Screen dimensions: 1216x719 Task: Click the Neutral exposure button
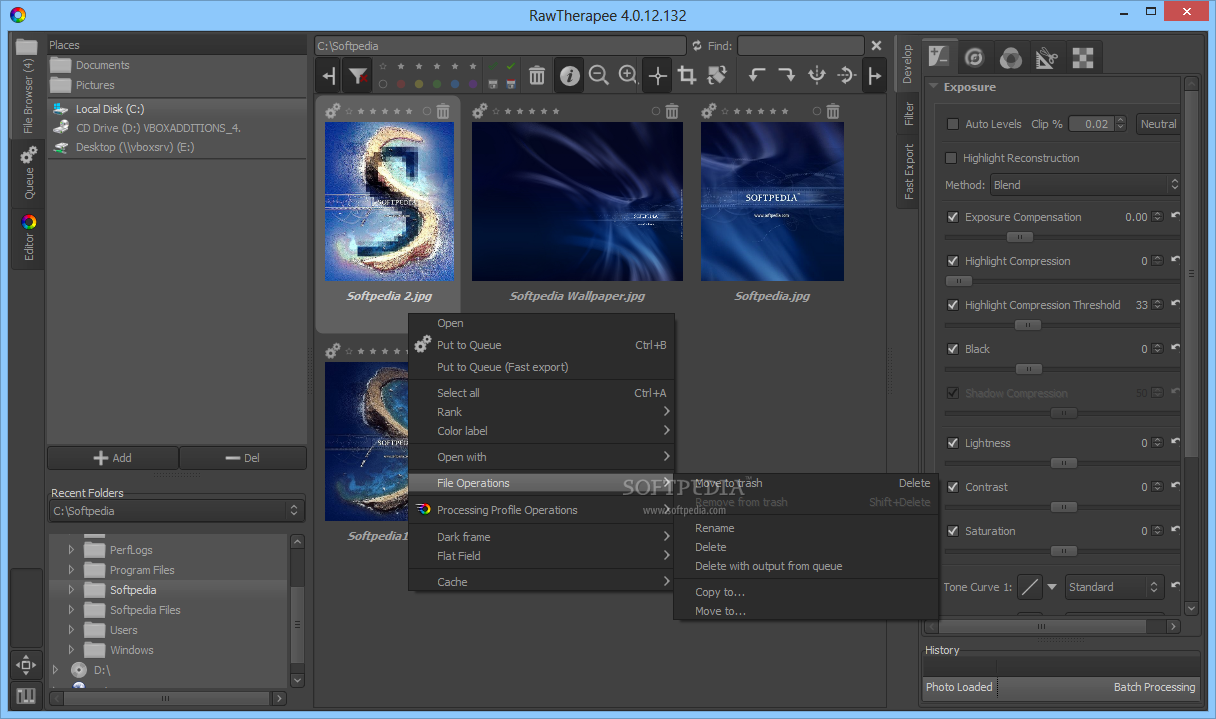coord(1158,124)
